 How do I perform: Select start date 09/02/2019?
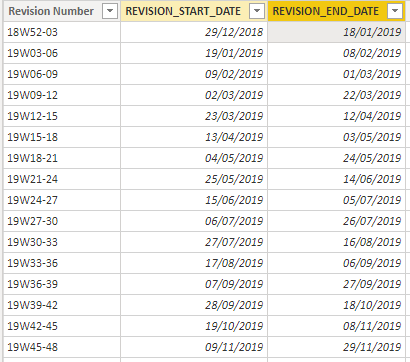pos(194,74)
